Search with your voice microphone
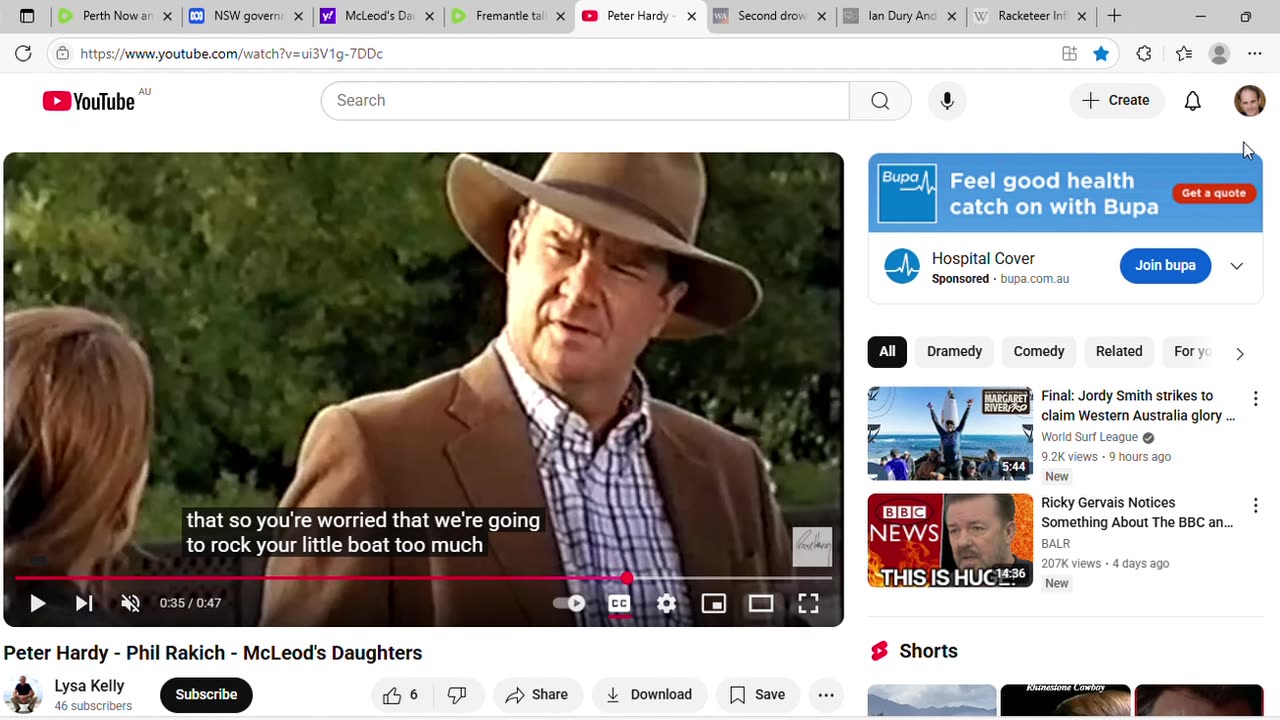The width and height of the screenshot is (1280, 720). tap(947, 100)
